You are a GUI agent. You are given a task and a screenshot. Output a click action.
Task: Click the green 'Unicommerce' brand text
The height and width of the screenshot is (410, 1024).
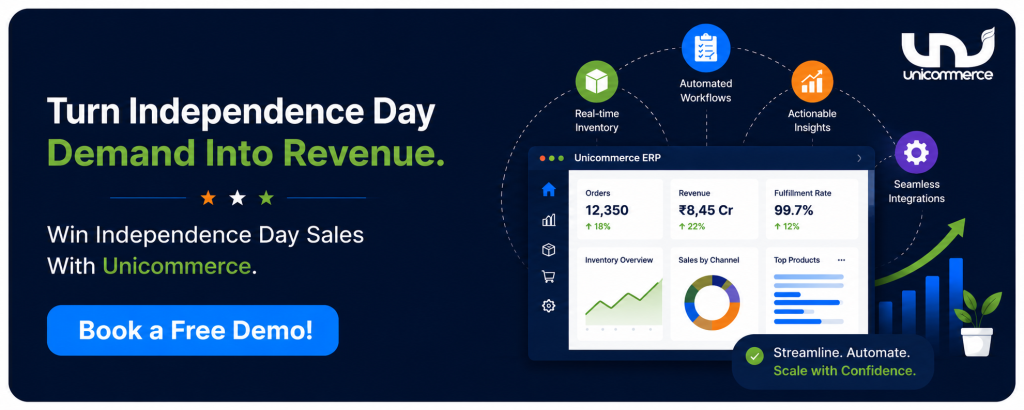[176, 266]
